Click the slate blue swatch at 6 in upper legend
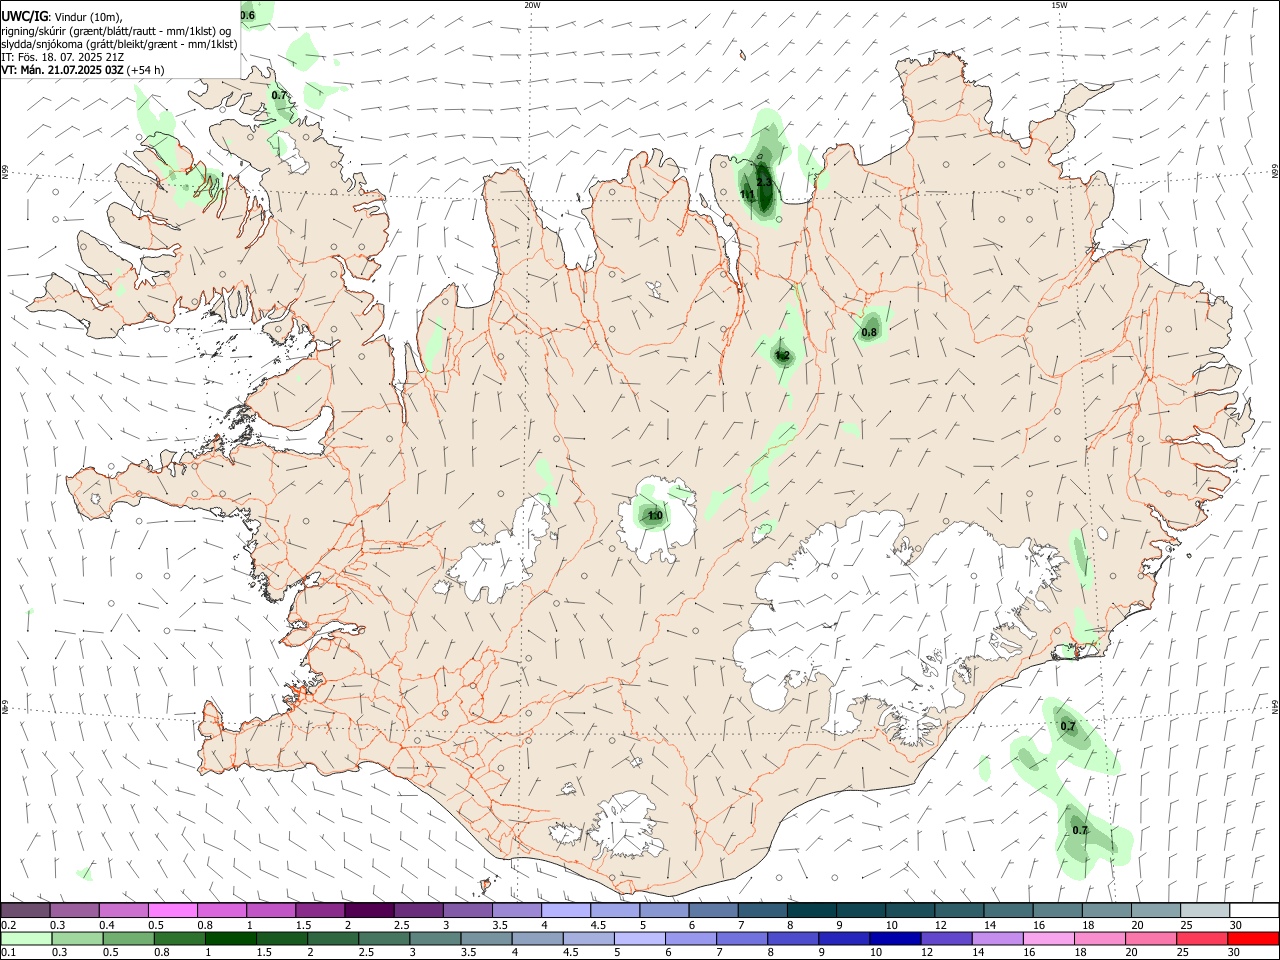 click(714, 911)
